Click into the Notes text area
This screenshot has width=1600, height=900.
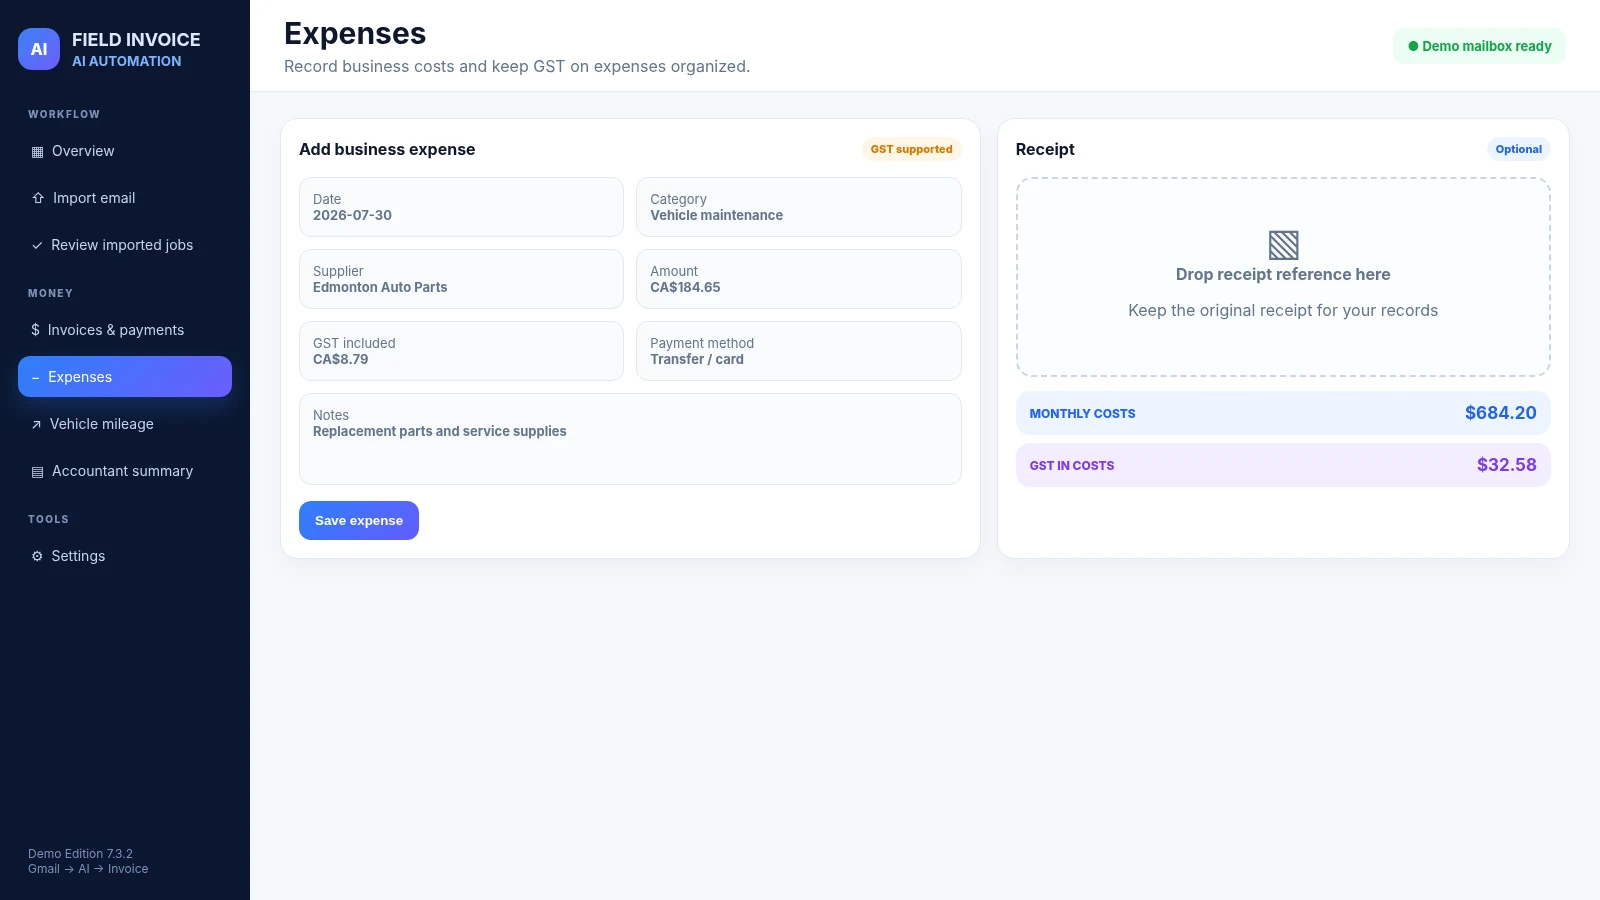tap(630, 439)
